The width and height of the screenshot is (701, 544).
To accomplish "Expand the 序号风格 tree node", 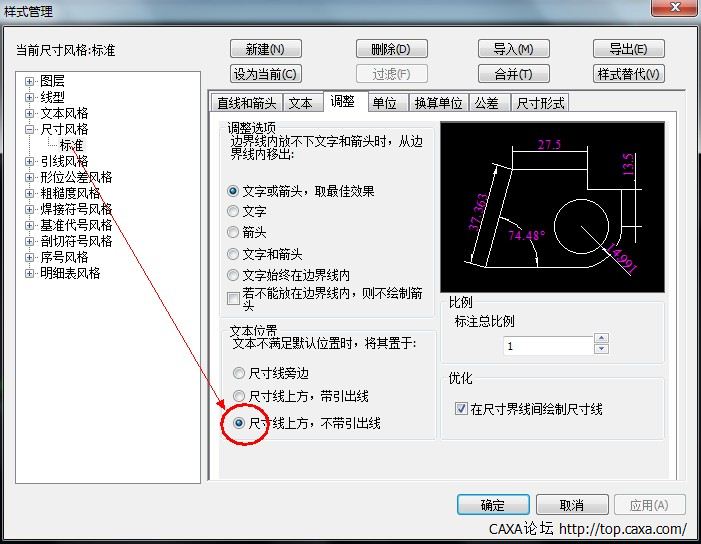I will point(30,257).
